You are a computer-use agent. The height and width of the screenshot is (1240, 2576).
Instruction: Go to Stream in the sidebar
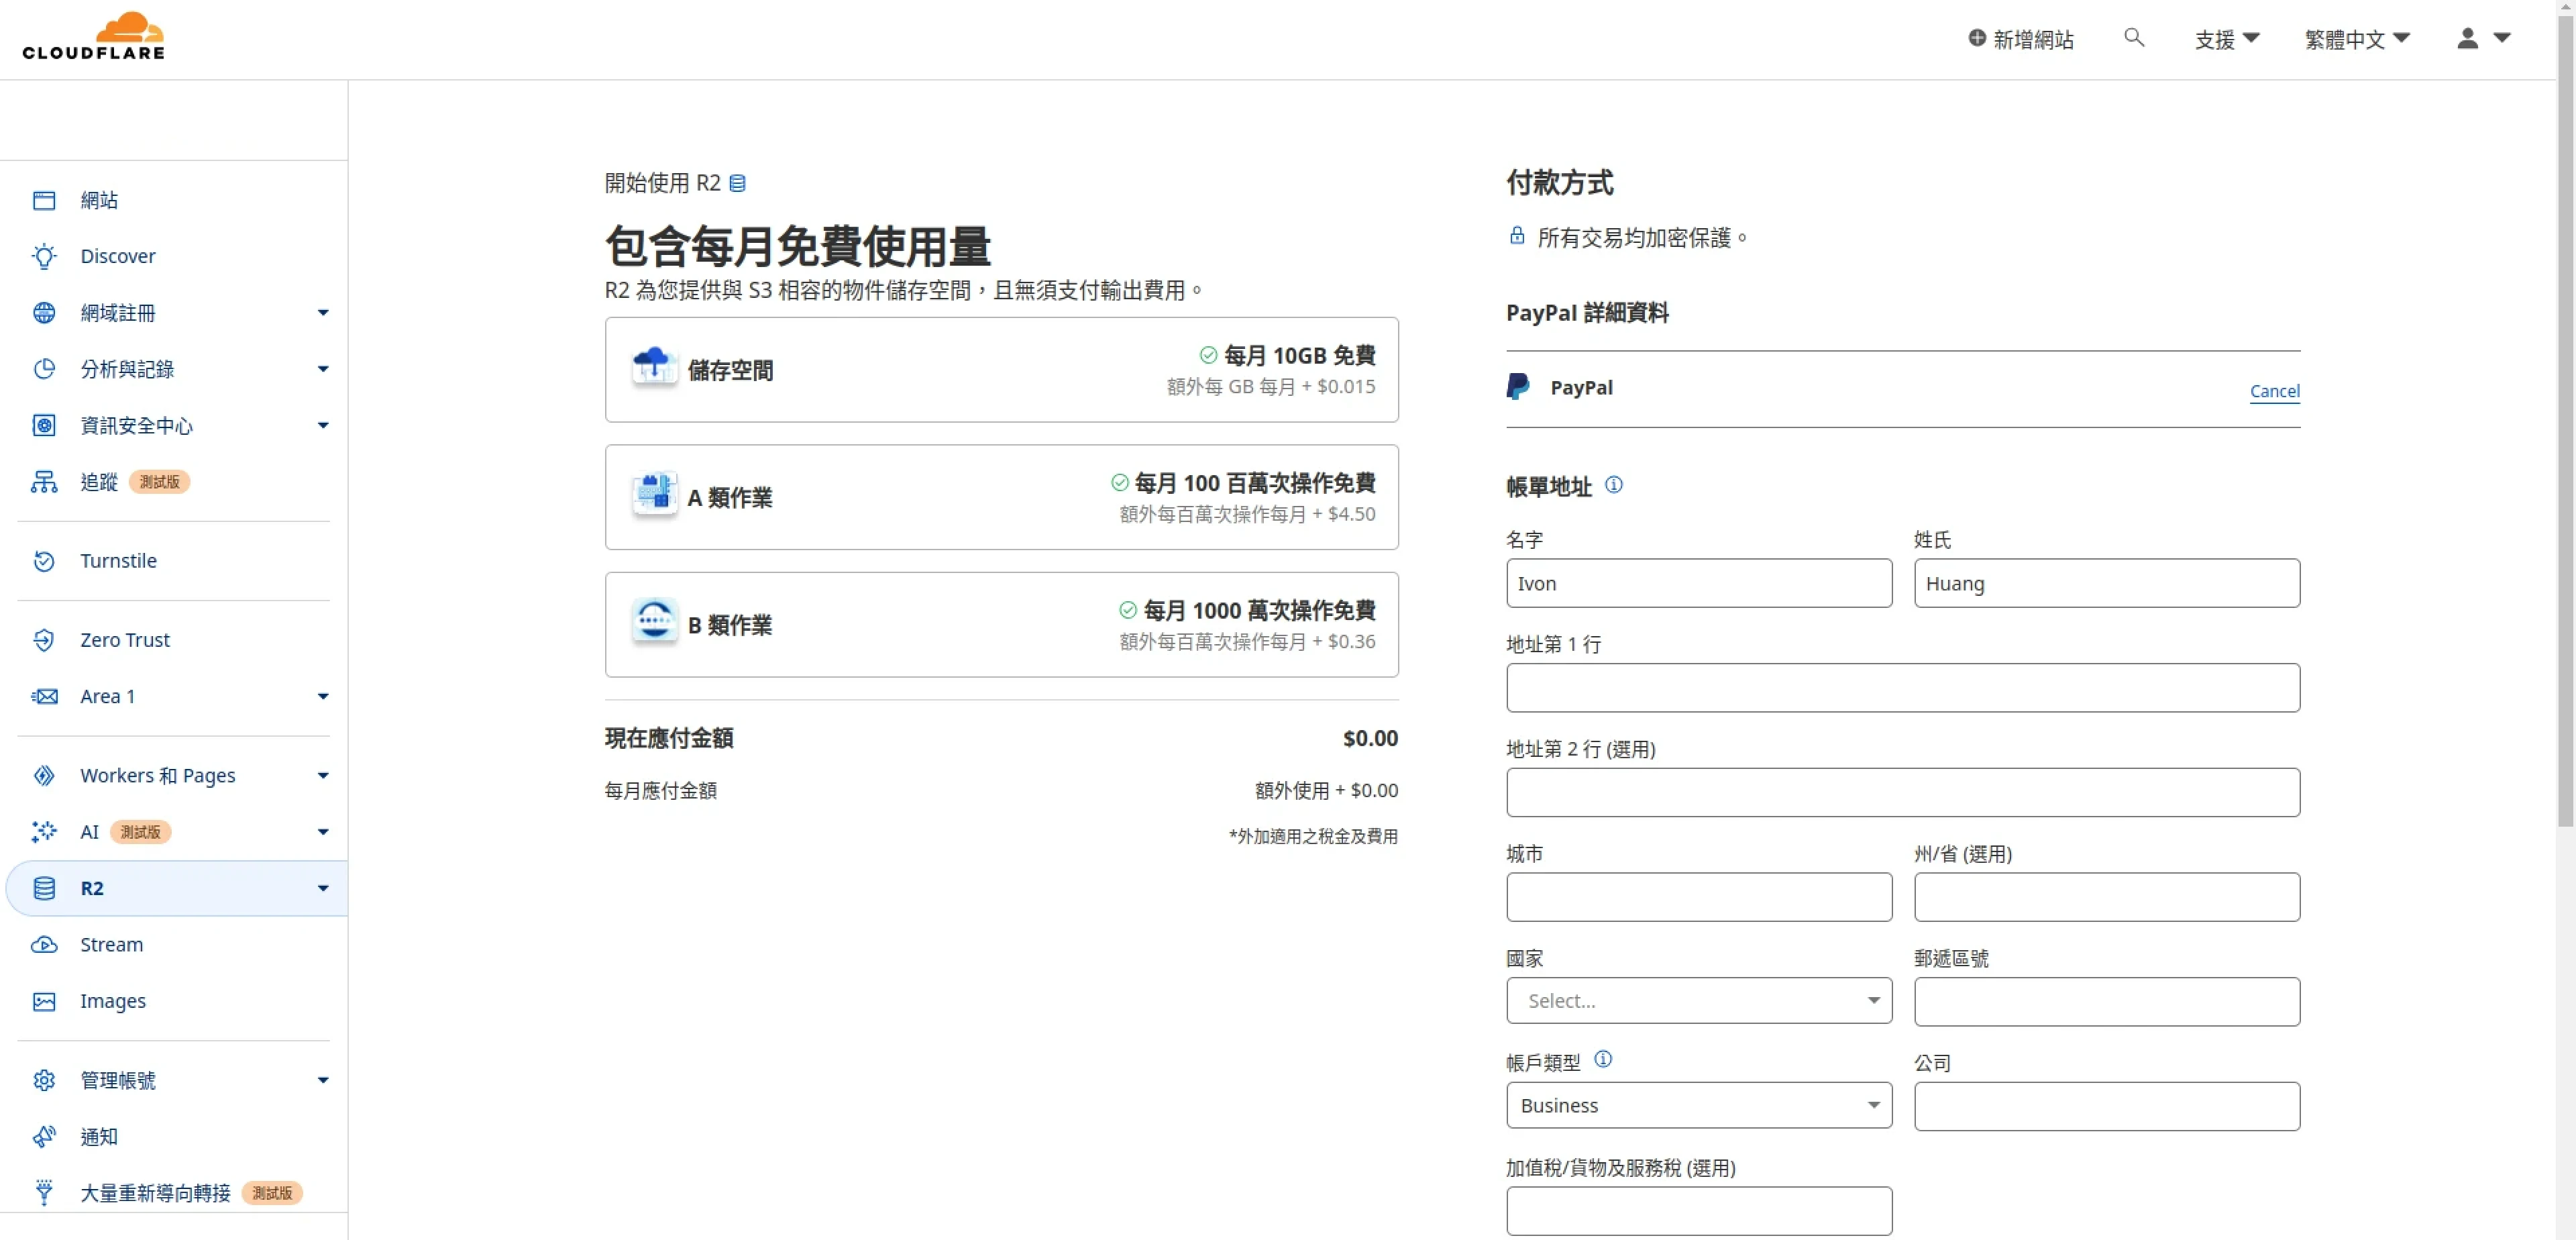coord(111,944)
